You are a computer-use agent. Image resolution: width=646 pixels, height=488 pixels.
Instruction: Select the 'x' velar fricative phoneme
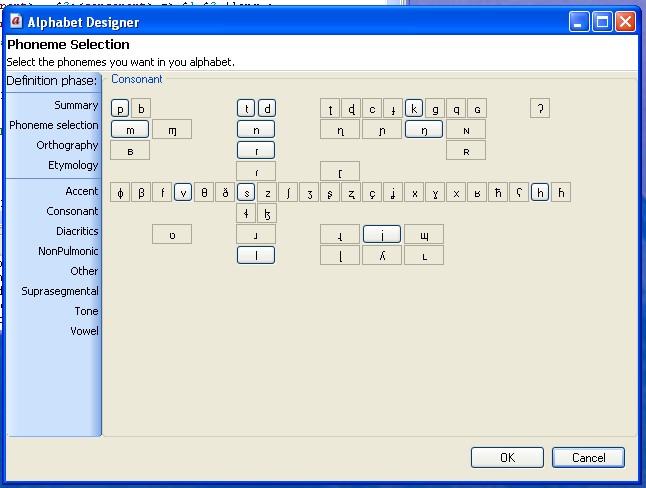pos(414,193)
